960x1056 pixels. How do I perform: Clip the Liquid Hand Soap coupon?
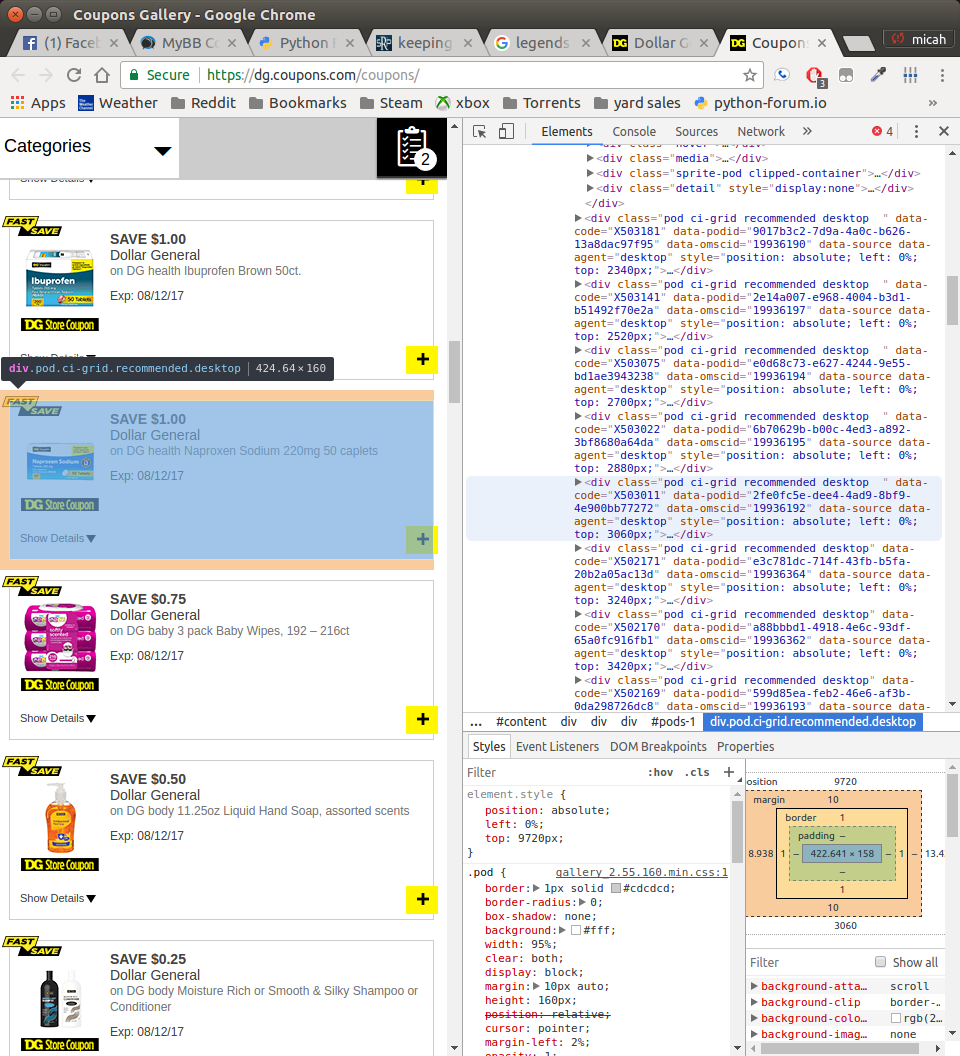(x=422, y=899)
